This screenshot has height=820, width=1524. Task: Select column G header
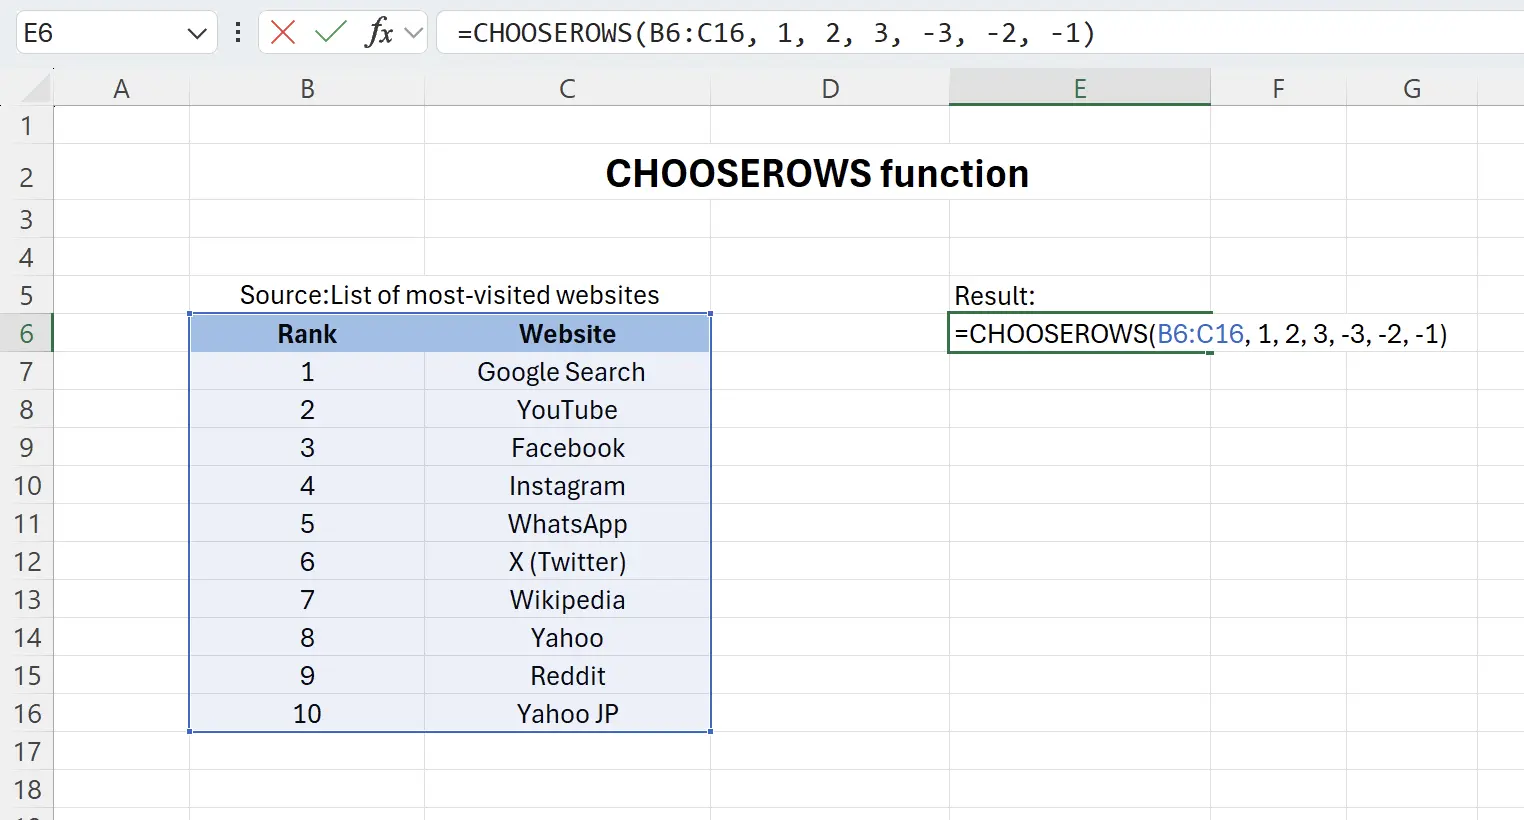tap(1412, 89)
